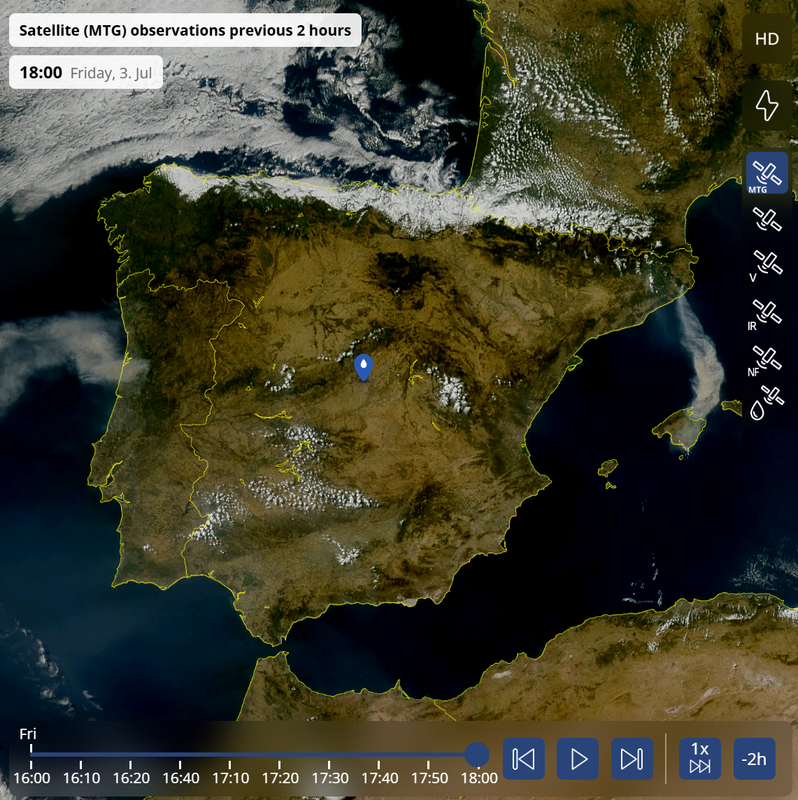
Task: Switch to infrared (IR) satellite layer
Action: pos(765,314)
